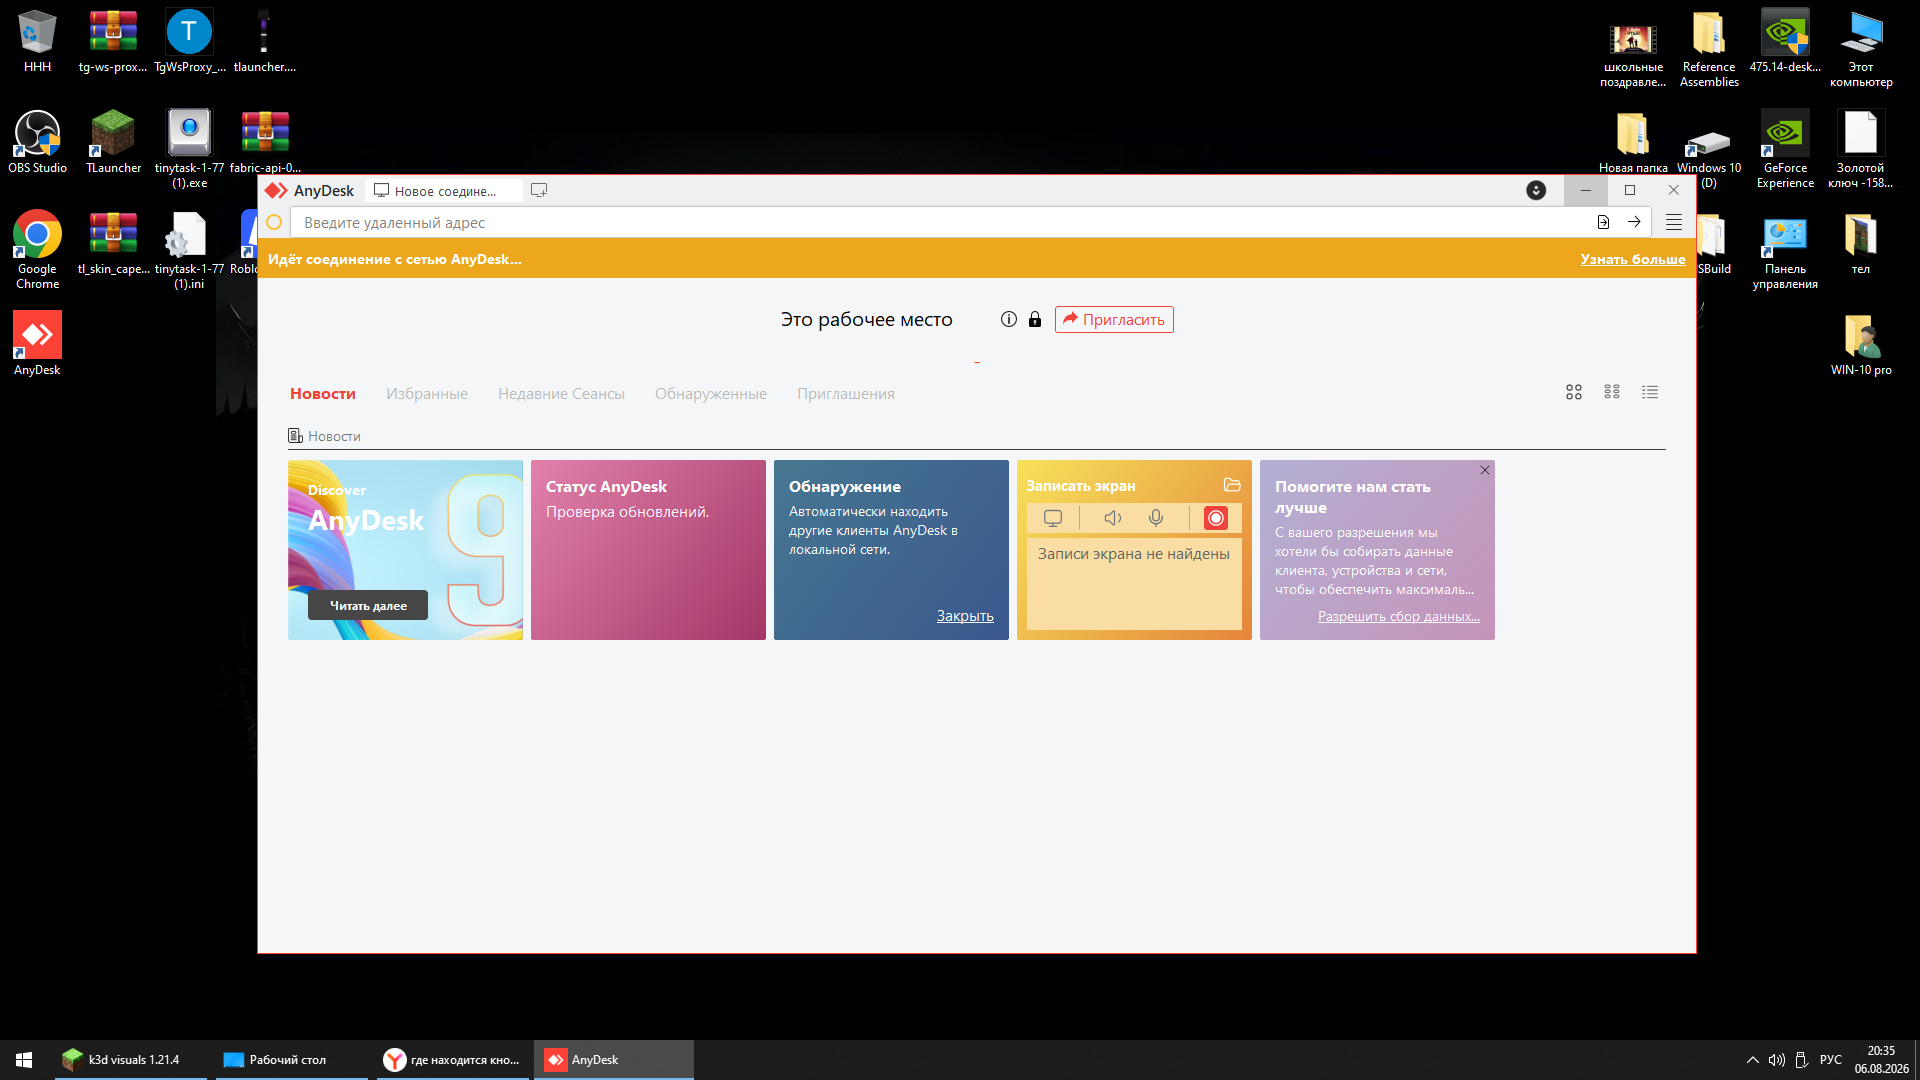
Task: Select the Приглашения tab
Action: pos(846,394)
